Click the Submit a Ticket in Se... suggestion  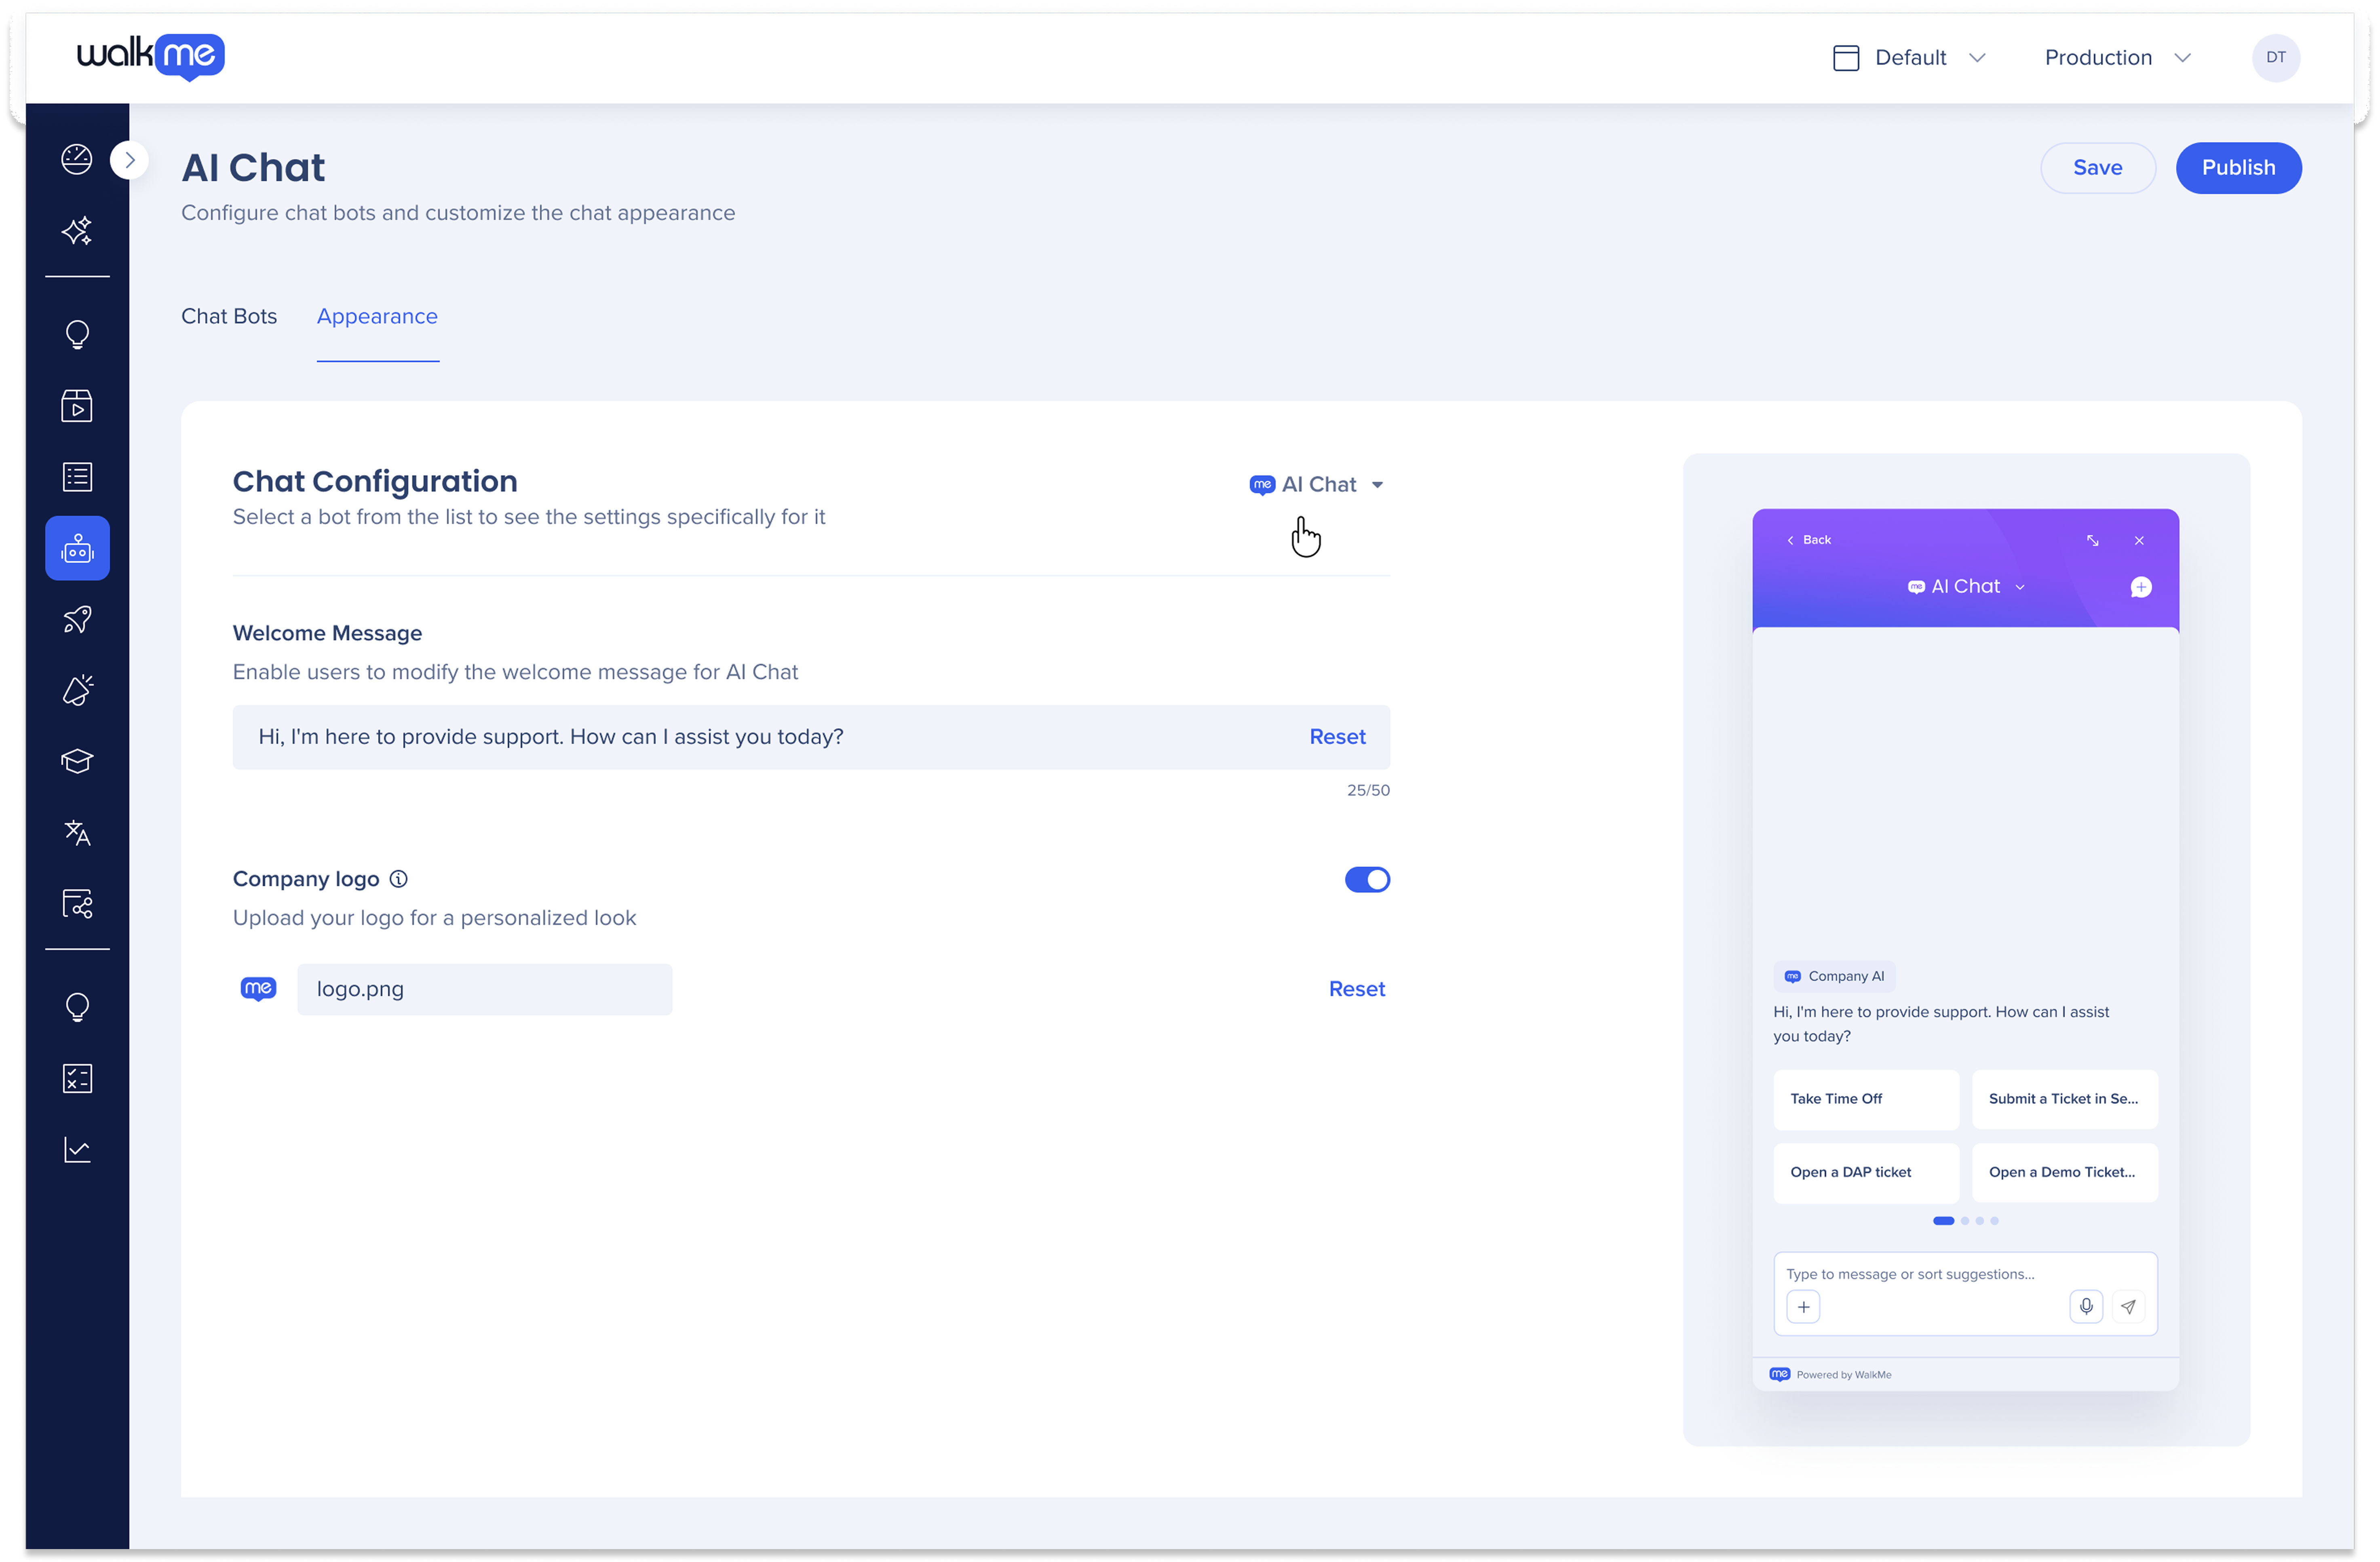(2065, 1099)
